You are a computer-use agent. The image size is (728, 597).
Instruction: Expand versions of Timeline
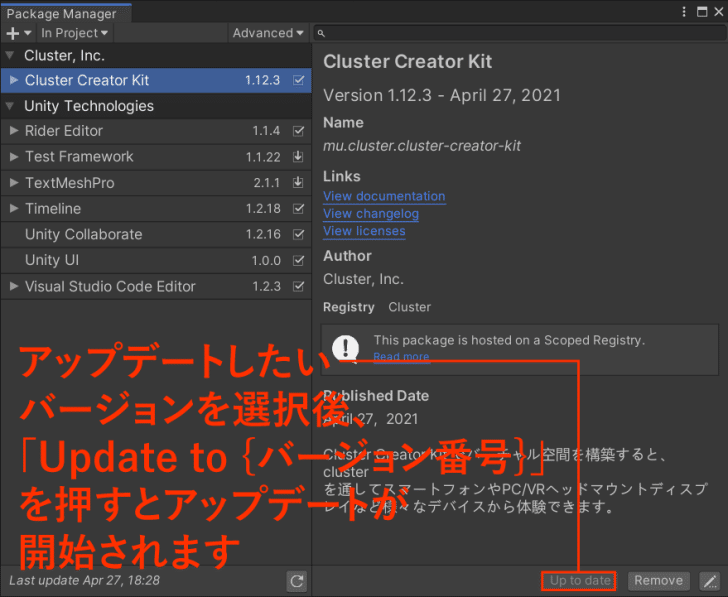[x=14, y=208]
